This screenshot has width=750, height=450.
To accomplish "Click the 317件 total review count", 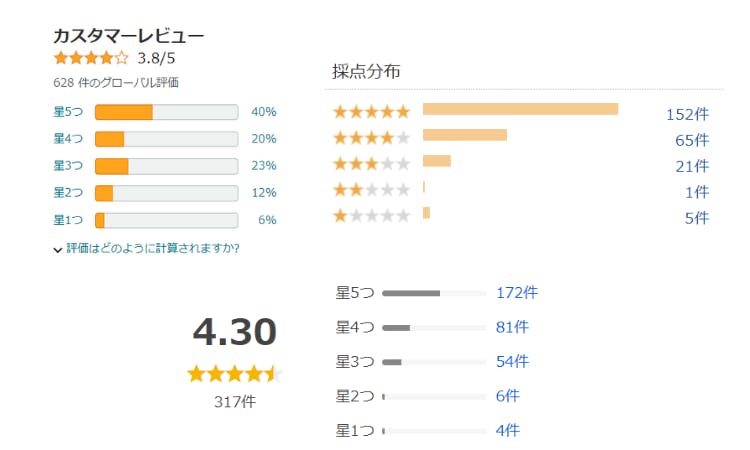I will click(235, 402).
